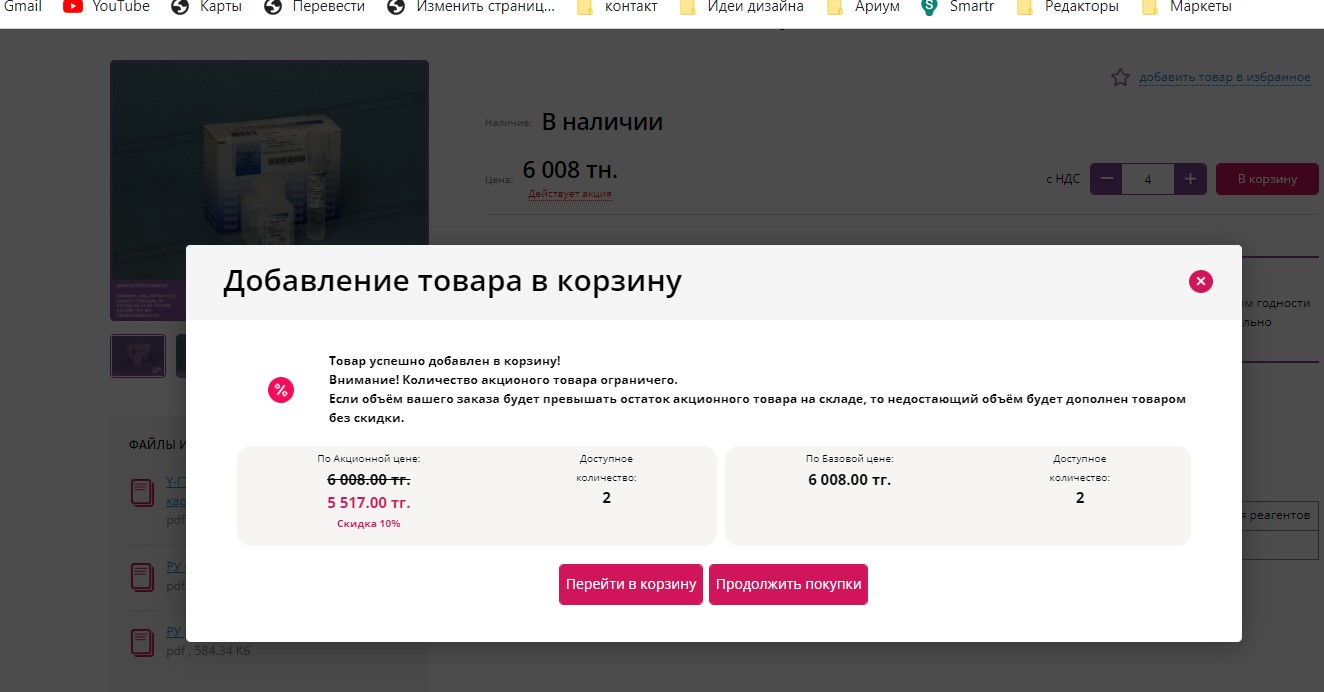The height and width of the screenshot is (692, 1324).
Task: Close the add-to-cart dialog
Action: (1200, 282)
